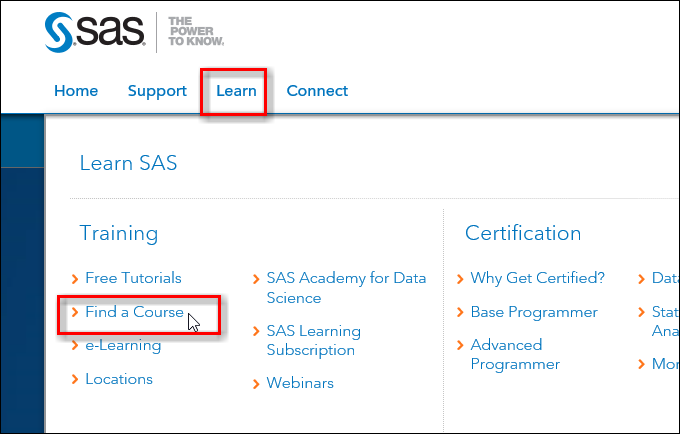Open the Home menu item
The width and height of the screenshot is (680, 434).
click(76, 91)
